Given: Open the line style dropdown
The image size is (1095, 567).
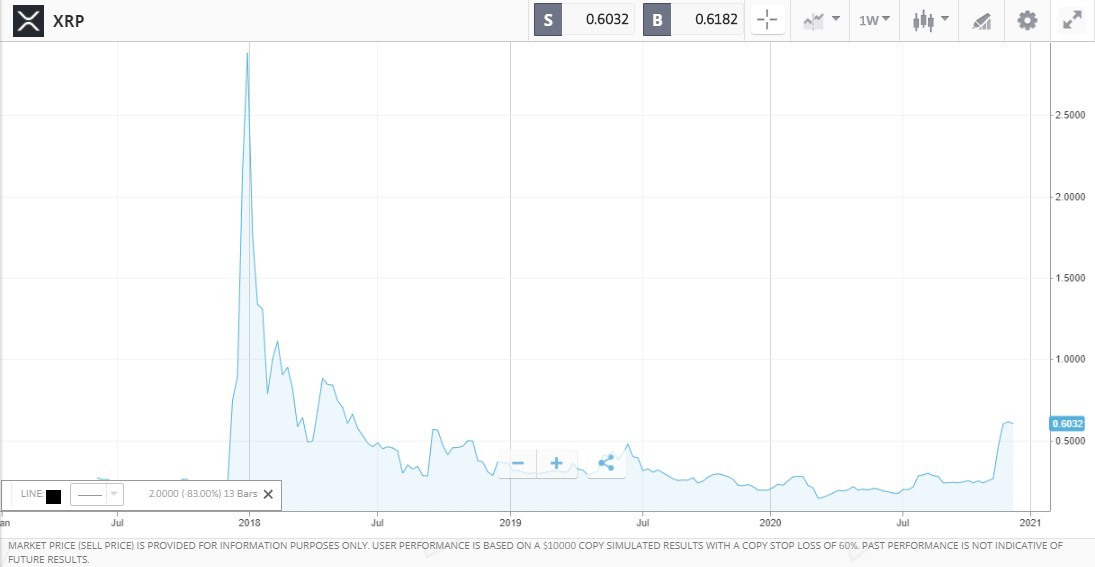Looking at the screenshot, I should pos(97,494).
